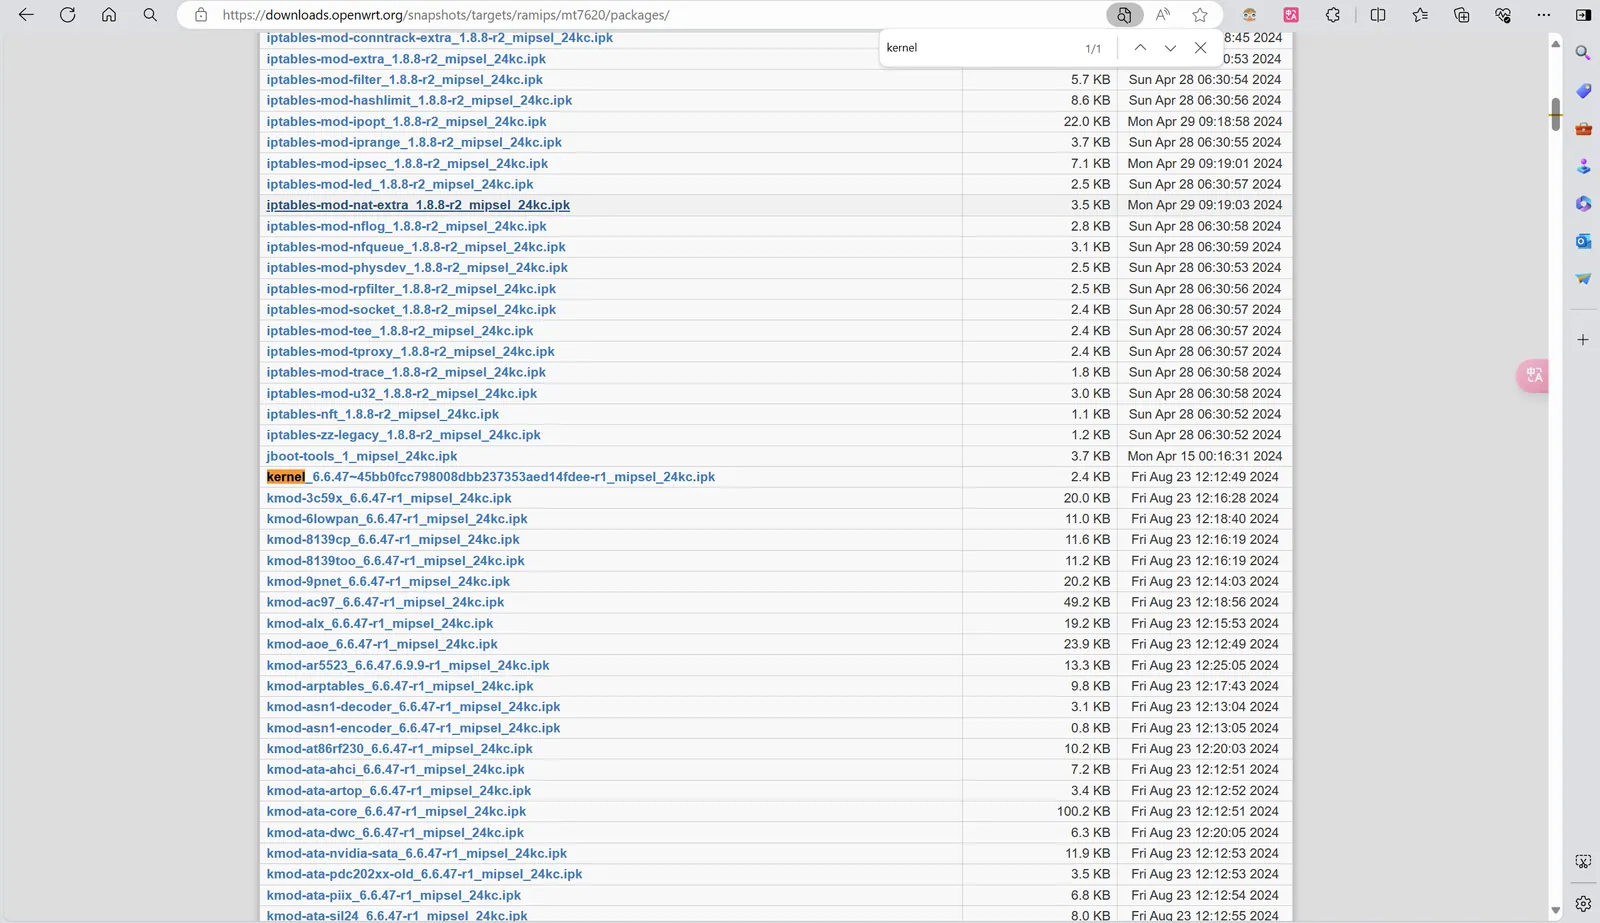Expand the Settings and more menu

pos(1544,15)
